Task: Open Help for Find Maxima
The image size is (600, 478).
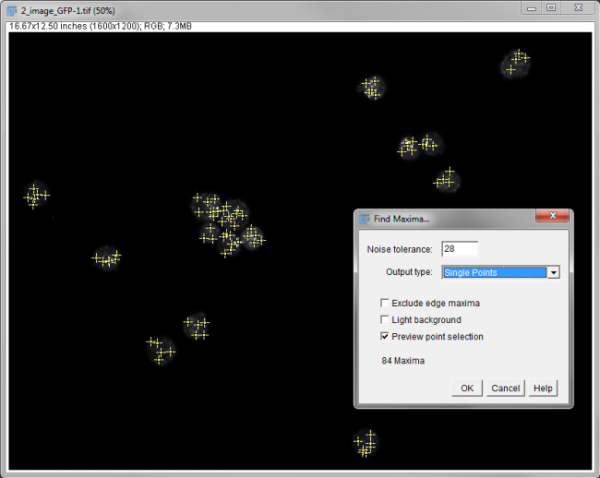Action: pyautogui.click(x=542, y=388)
